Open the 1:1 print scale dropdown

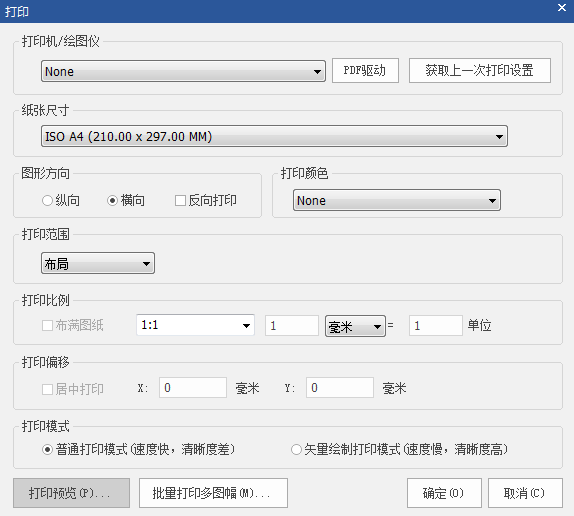click(195, 325)
